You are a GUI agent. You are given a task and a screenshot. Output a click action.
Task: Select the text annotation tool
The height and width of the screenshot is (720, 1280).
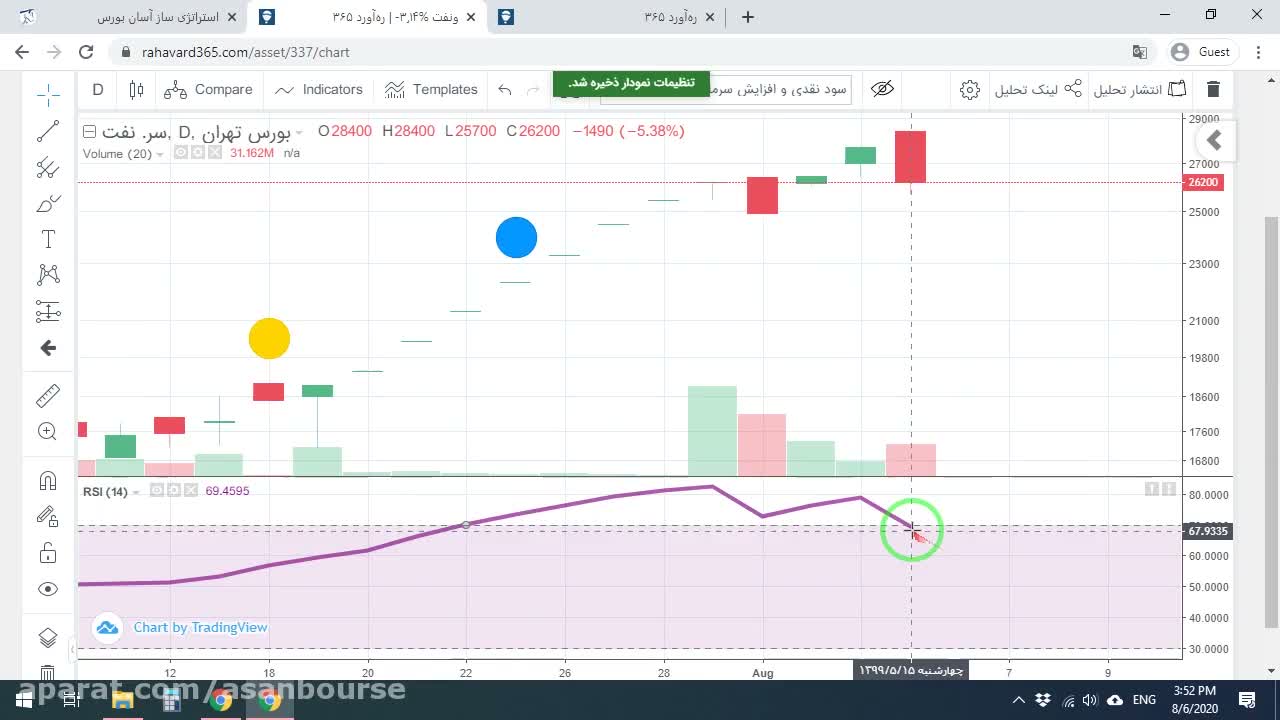[48, 239]
